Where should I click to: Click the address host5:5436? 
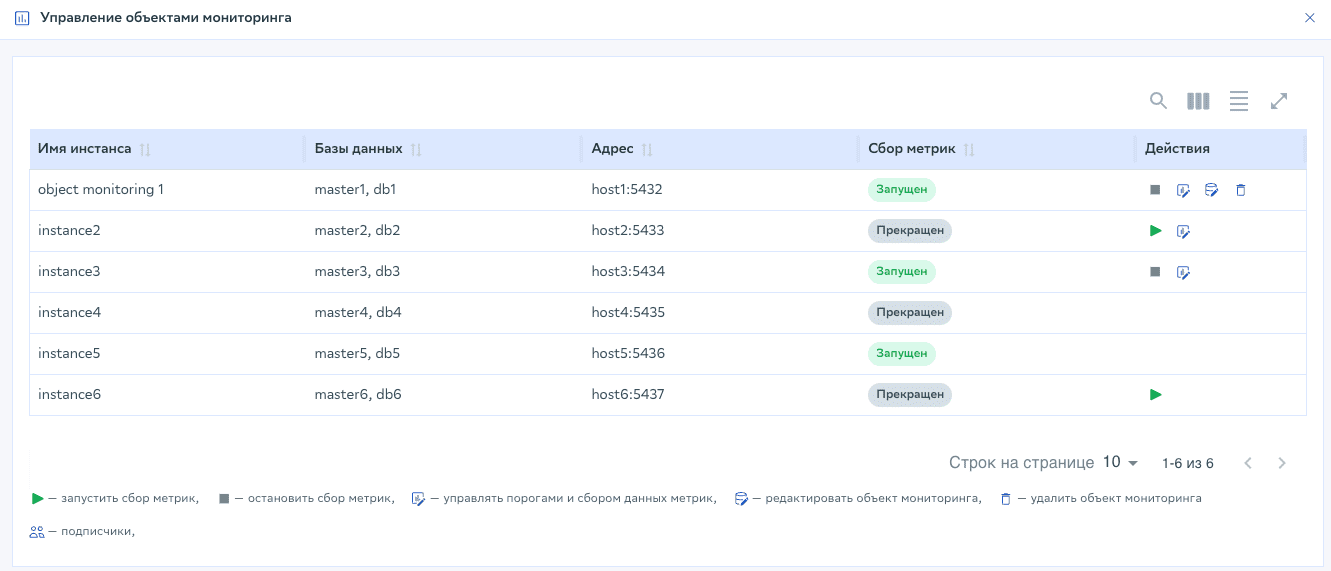[x=628, y=353]
